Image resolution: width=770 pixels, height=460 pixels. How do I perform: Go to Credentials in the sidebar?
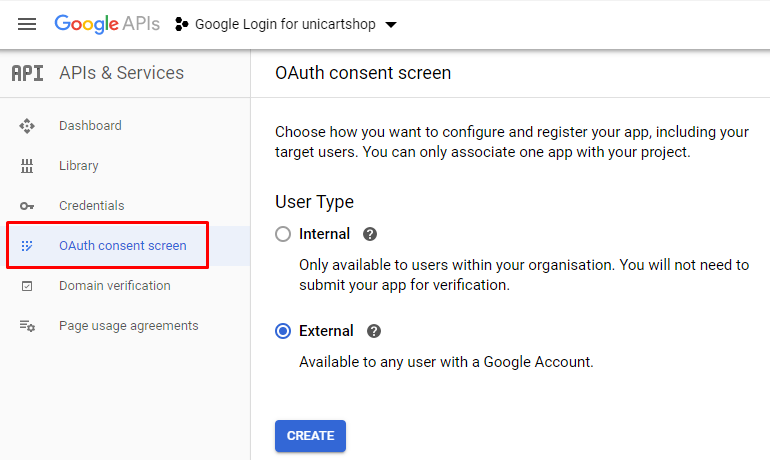[x=92, y=206]
